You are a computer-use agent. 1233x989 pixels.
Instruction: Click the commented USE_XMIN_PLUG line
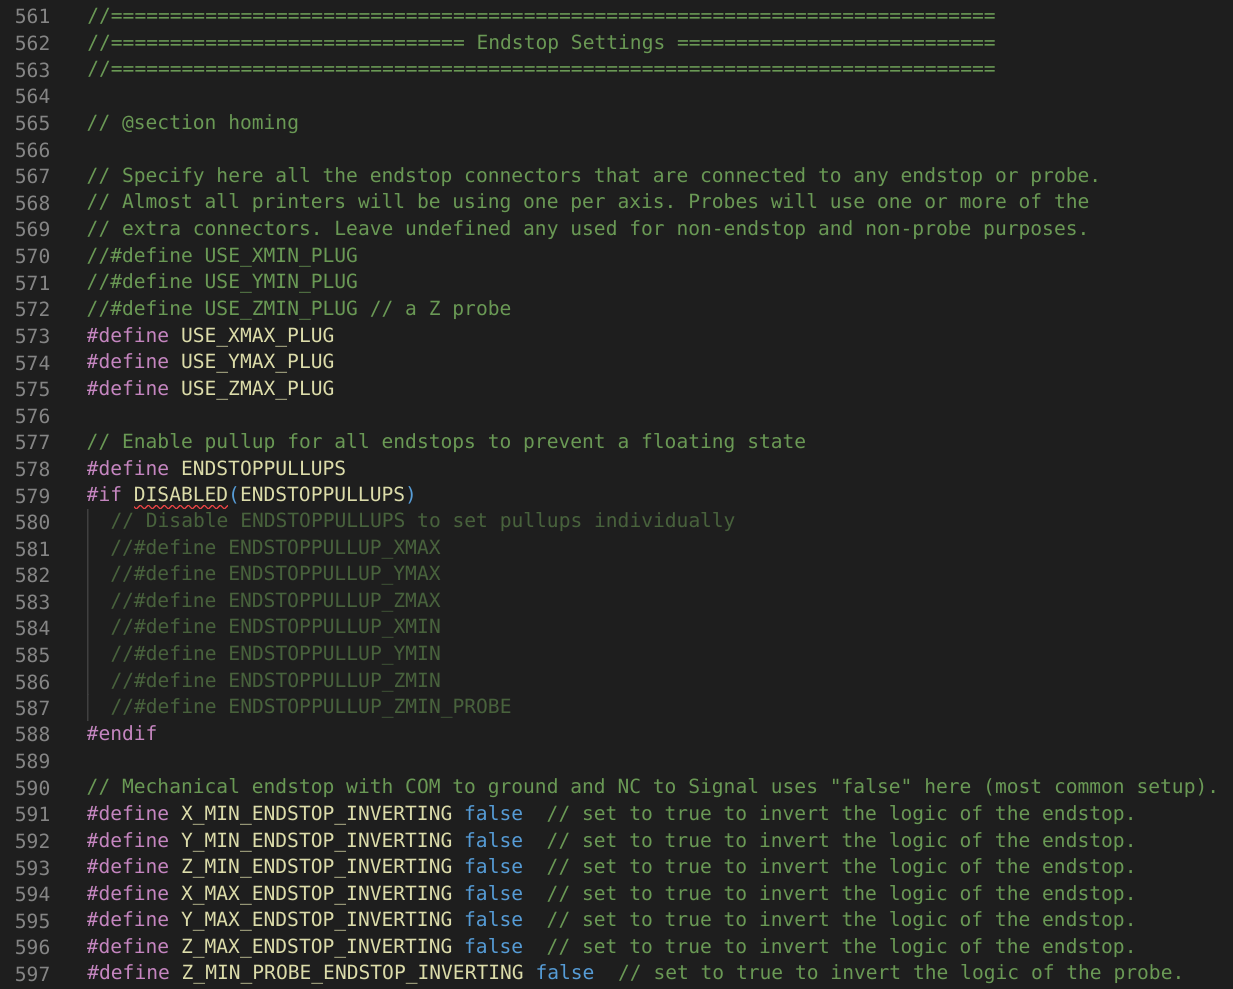point(222,256)
